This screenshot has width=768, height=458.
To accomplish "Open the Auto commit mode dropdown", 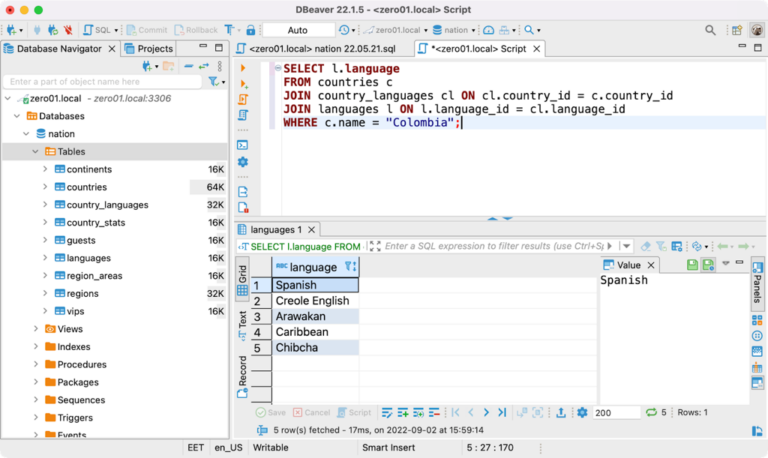I will (298, 30).
